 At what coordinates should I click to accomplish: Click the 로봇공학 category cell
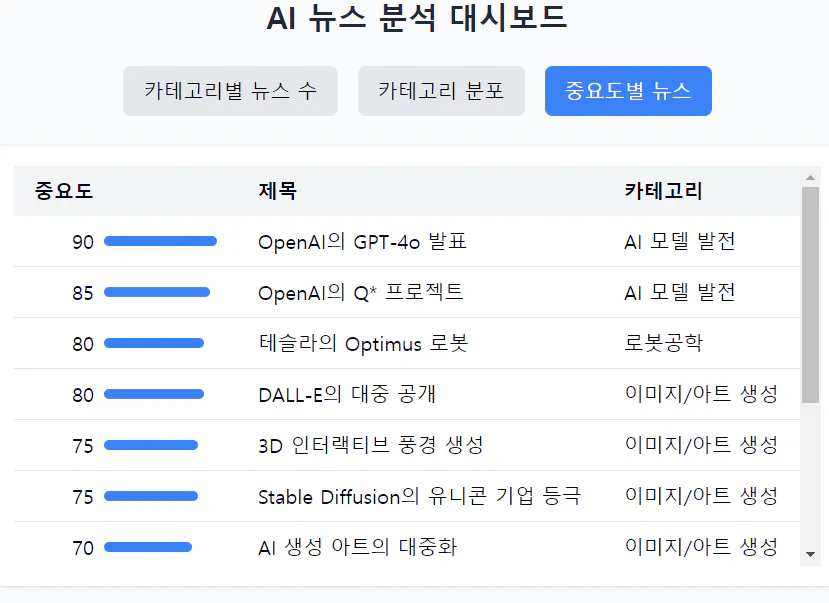coord(664,344)
